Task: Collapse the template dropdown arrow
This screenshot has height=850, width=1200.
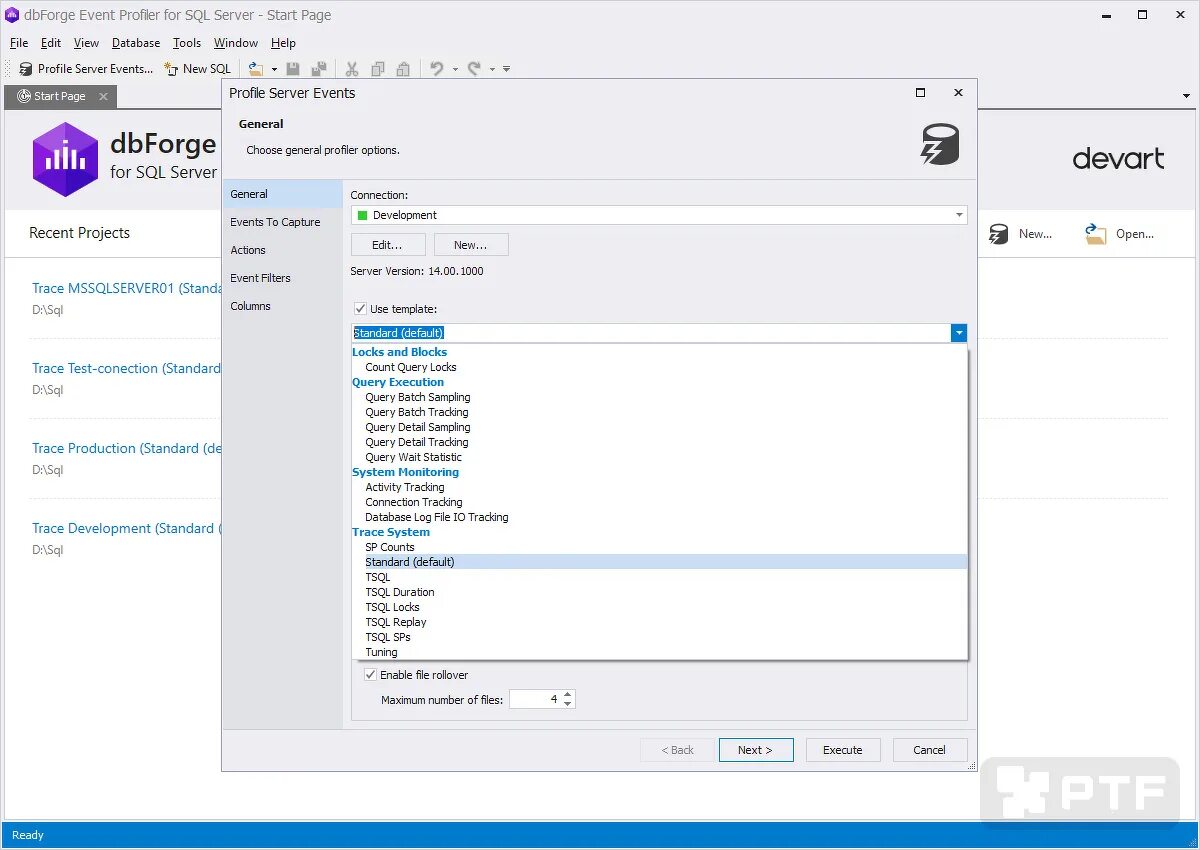Action: coord(959,333)
